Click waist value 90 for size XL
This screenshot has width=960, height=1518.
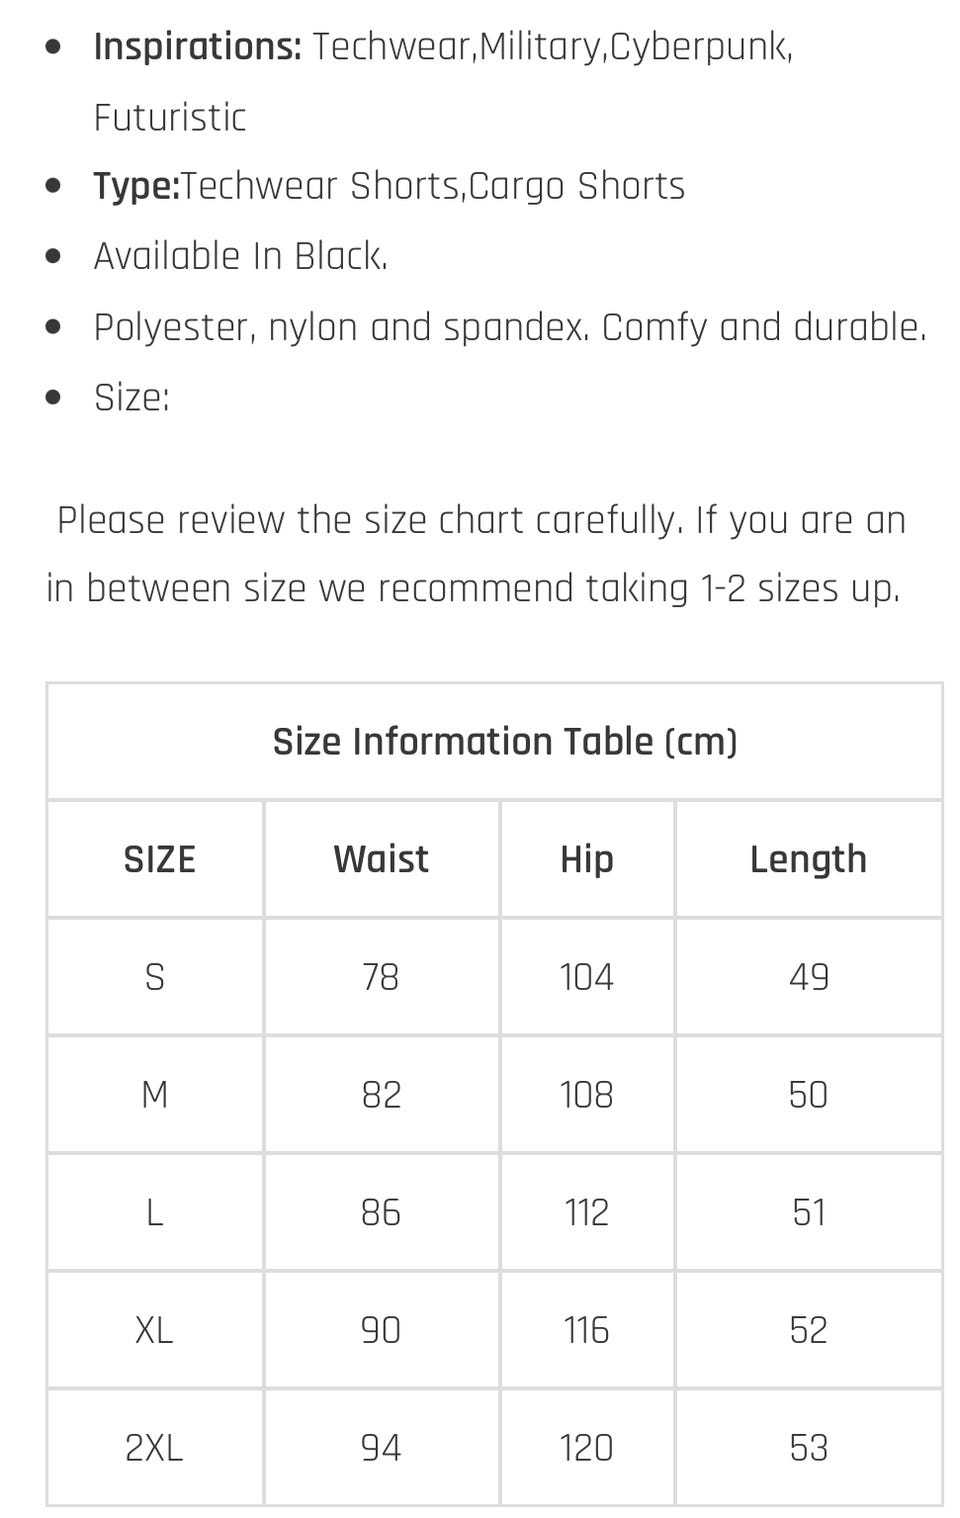tap(381, 1330)
